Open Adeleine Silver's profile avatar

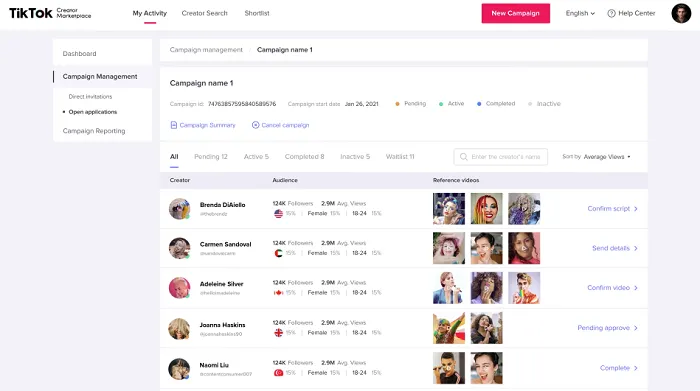(x=179, y=288)
